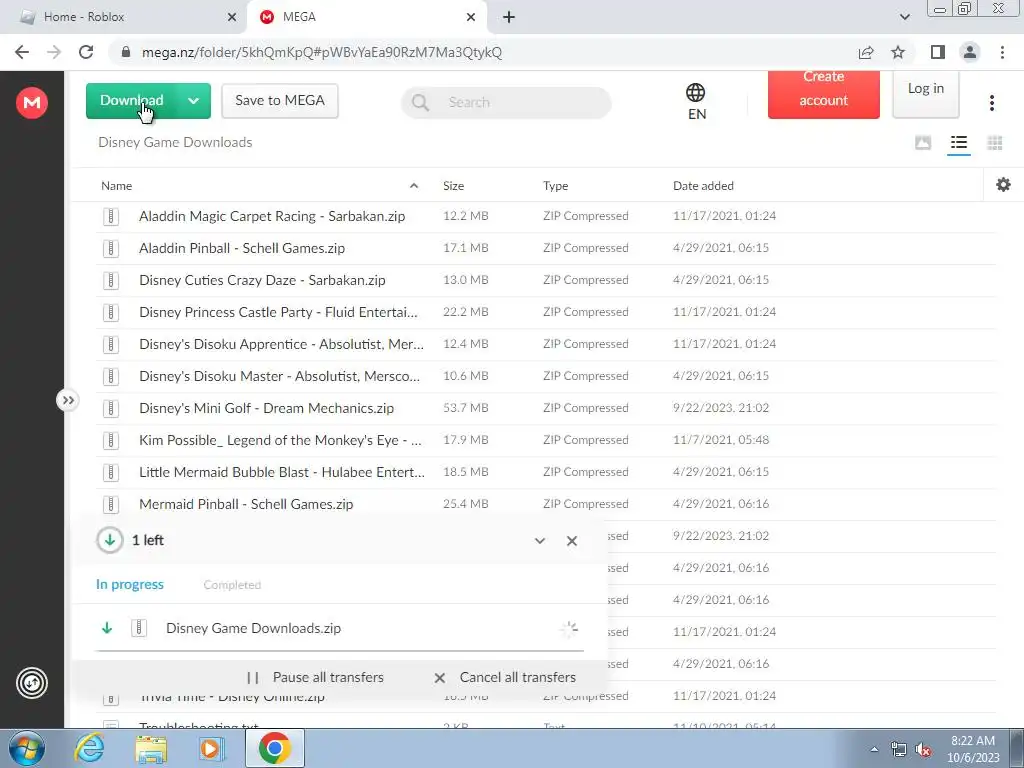Toggle the browser side panel icon

[x=938, y=52]
